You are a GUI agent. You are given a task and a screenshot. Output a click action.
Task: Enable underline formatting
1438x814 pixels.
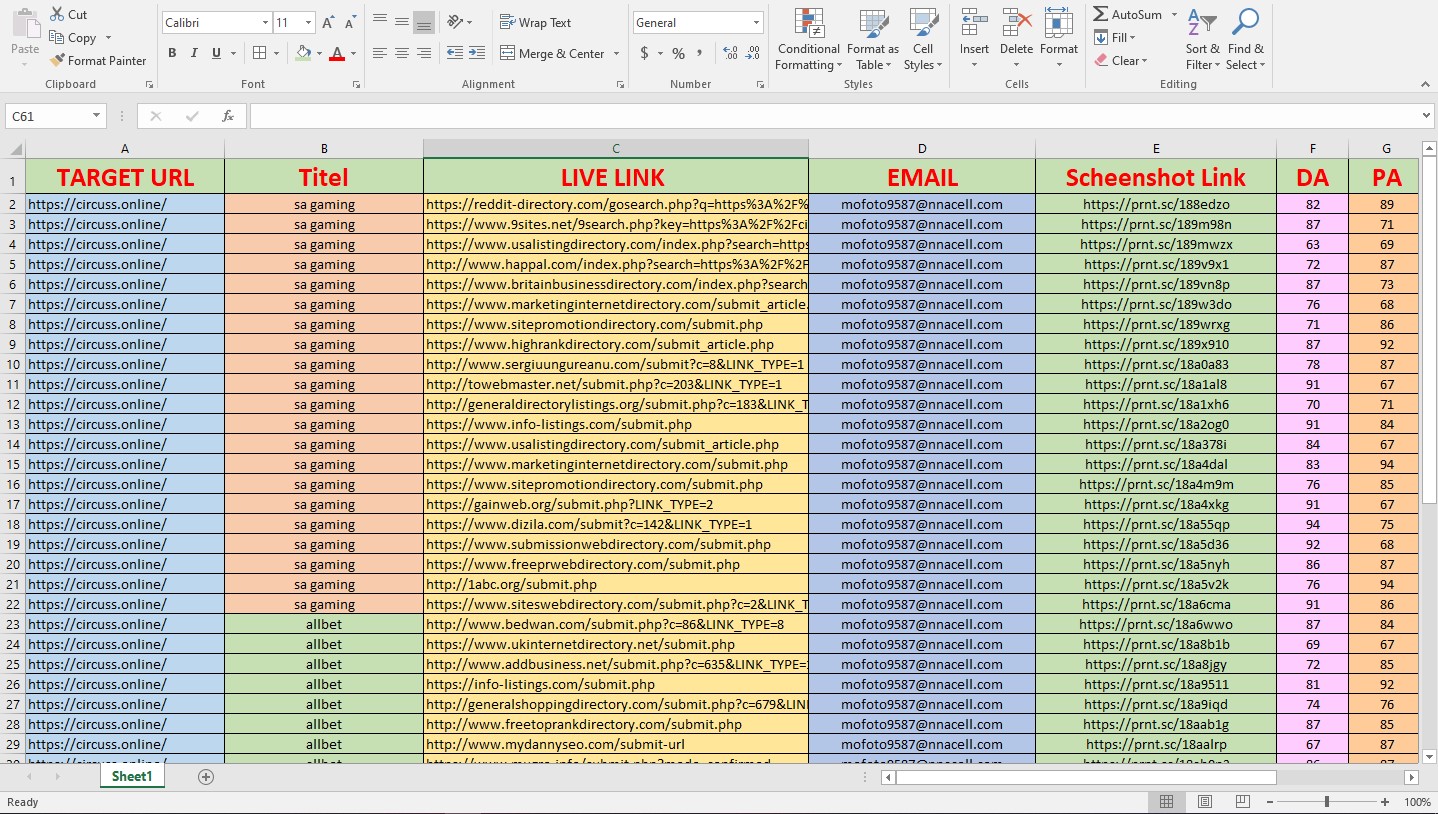[x=216, y=53]
